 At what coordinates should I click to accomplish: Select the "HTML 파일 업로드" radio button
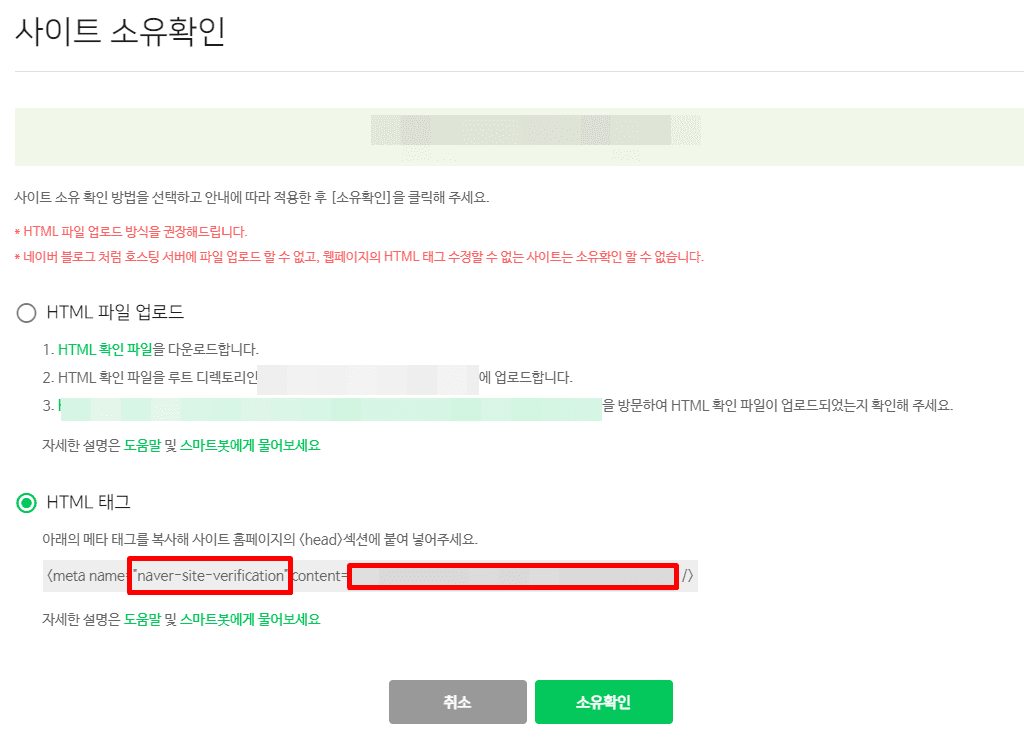tap(26, 312)
